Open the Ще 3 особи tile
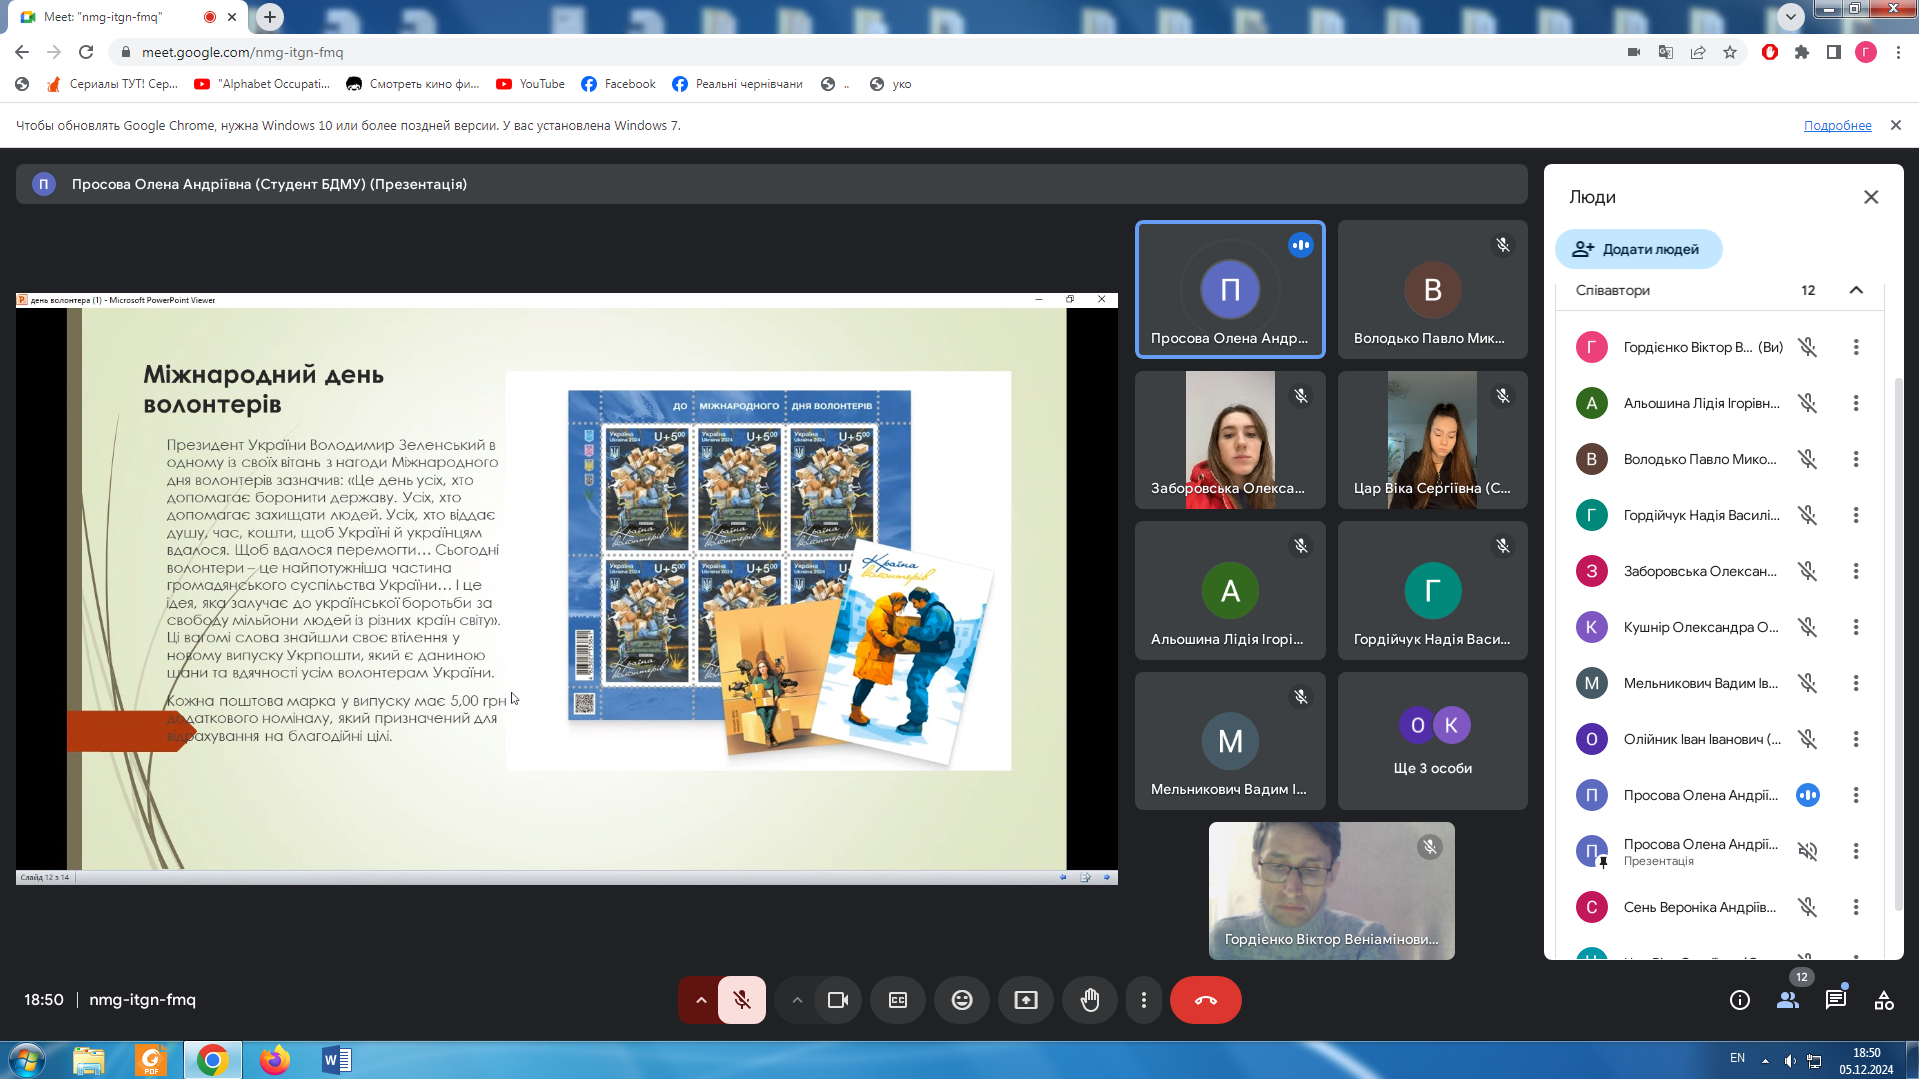The height and width of the screenshot is (1079, 1919). pyautogui.click(x=1432, y=740)
